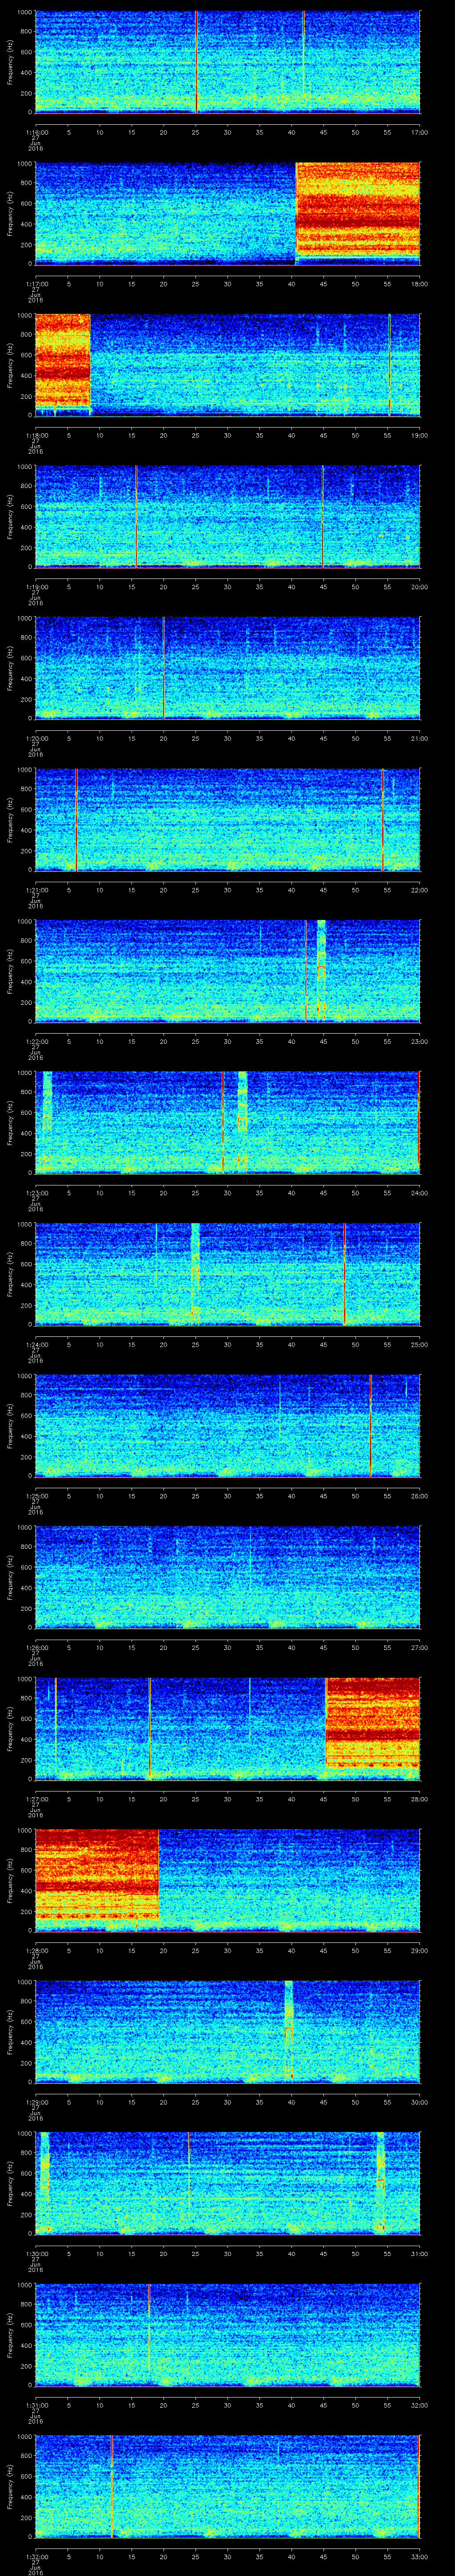Click the 1:25:00 time label
The width and height of the screenshot is (455, 2576).
tap(37, 1496)
